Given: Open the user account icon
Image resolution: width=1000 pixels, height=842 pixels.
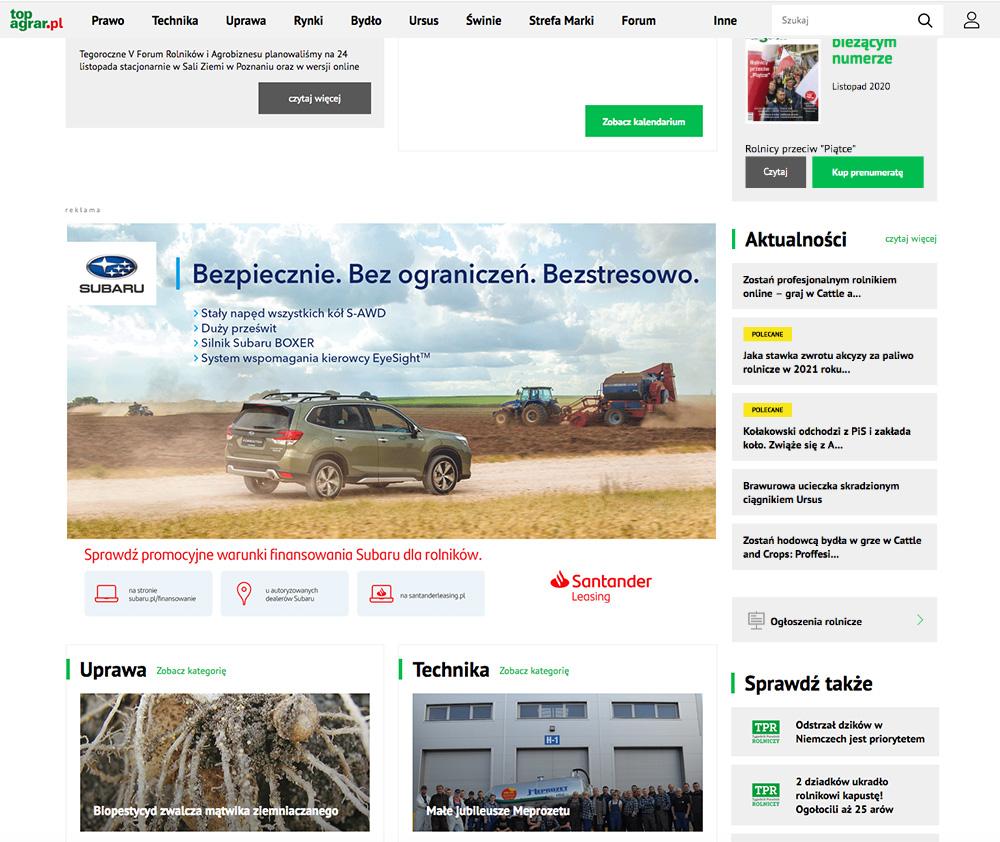Looking at the screenshot, I should pos(971,20).
